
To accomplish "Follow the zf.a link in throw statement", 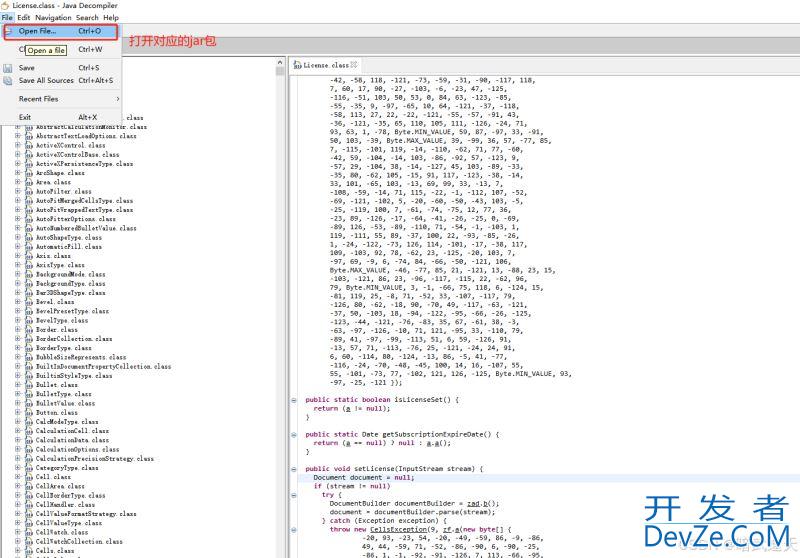I will click(x=454, y=529).
